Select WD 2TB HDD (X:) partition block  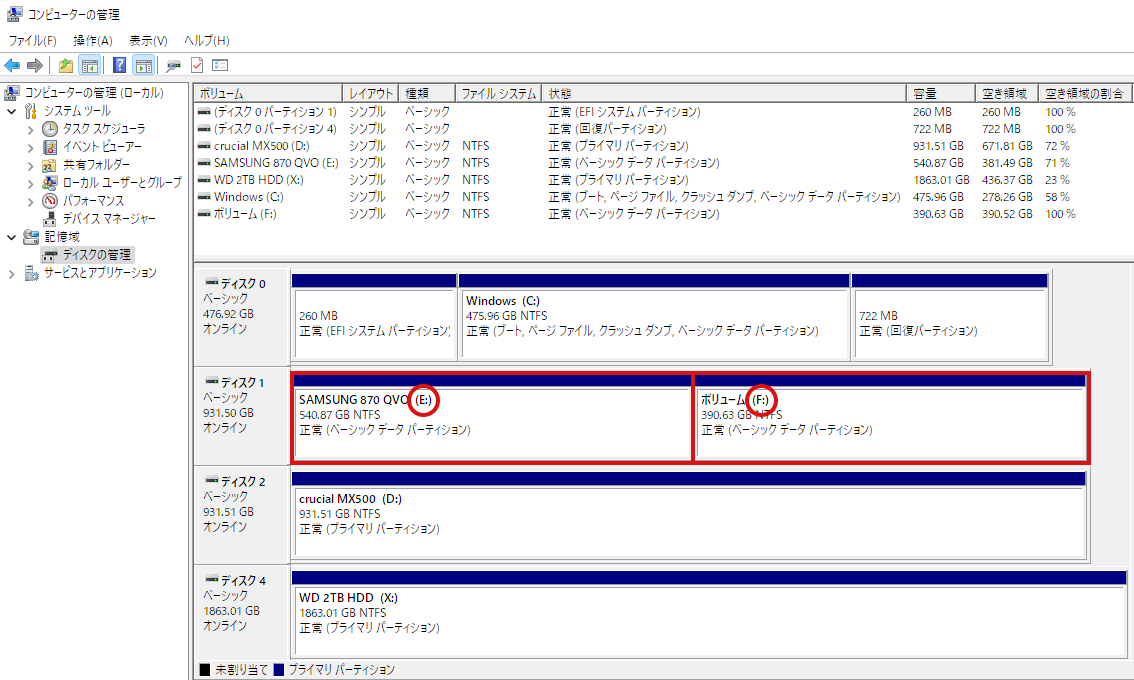(x=709, y=614)
